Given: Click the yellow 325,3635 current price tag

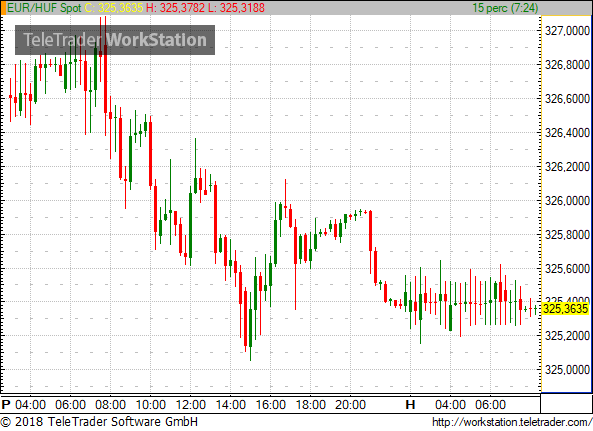Looking at the screenshot, I should point(566,309).
